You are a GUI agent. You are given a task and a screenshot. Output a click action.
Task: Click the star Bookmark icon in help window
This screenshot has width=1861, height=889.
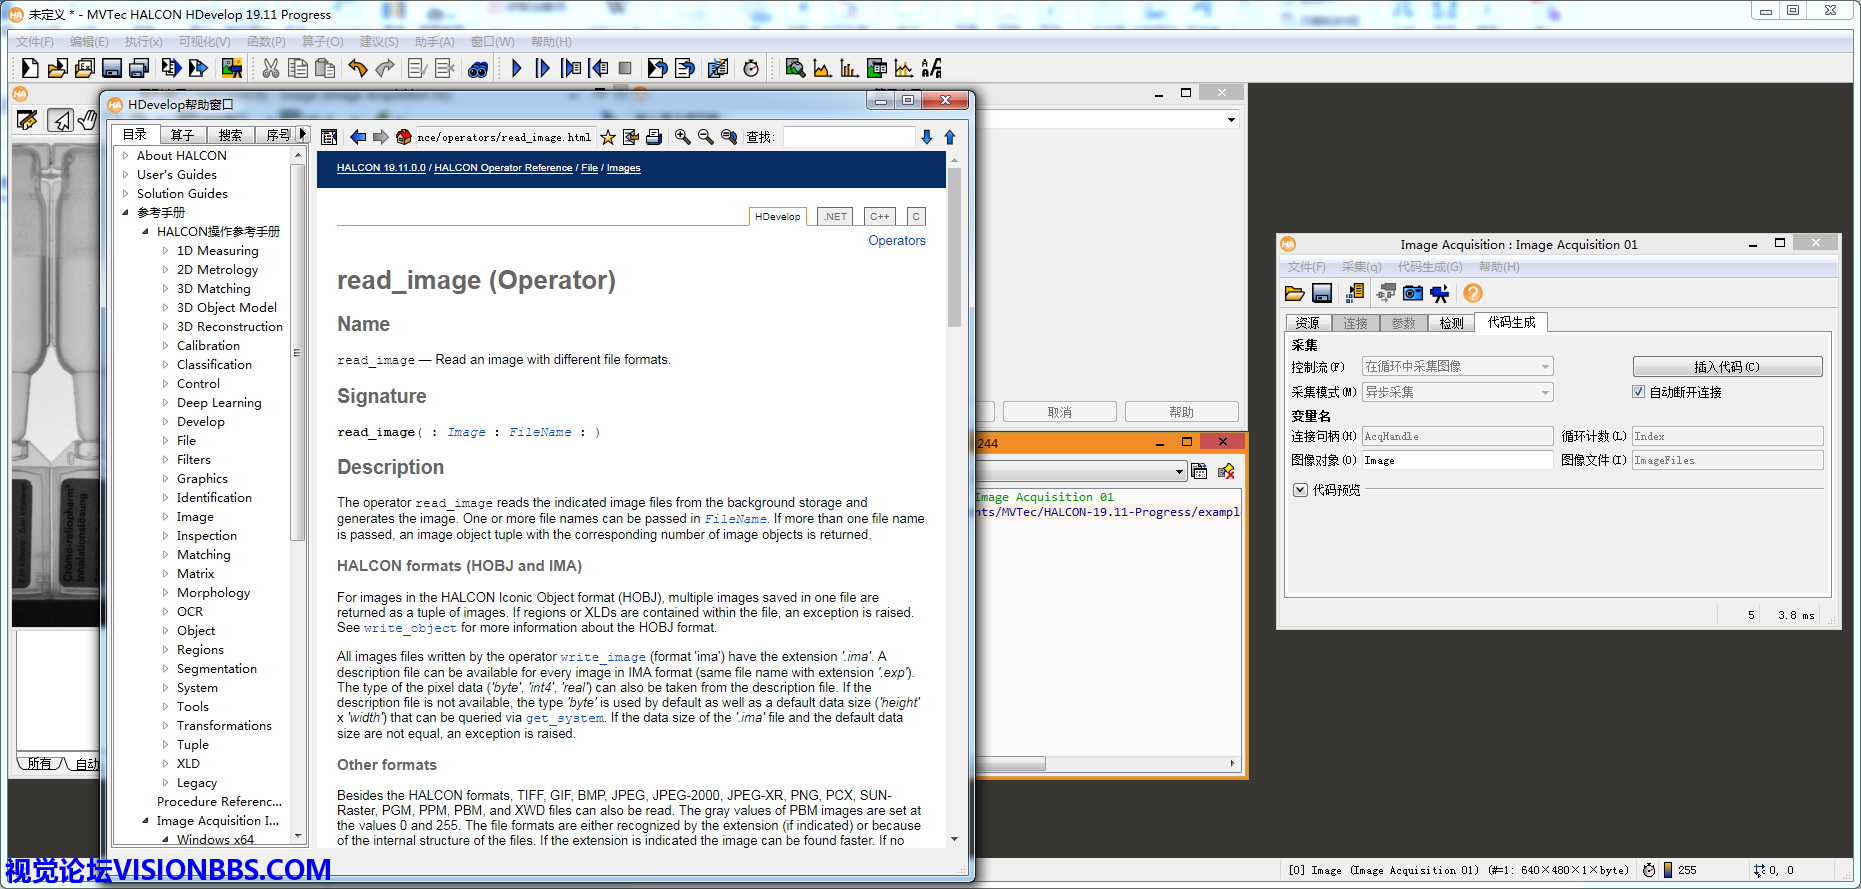click(607, 137)
